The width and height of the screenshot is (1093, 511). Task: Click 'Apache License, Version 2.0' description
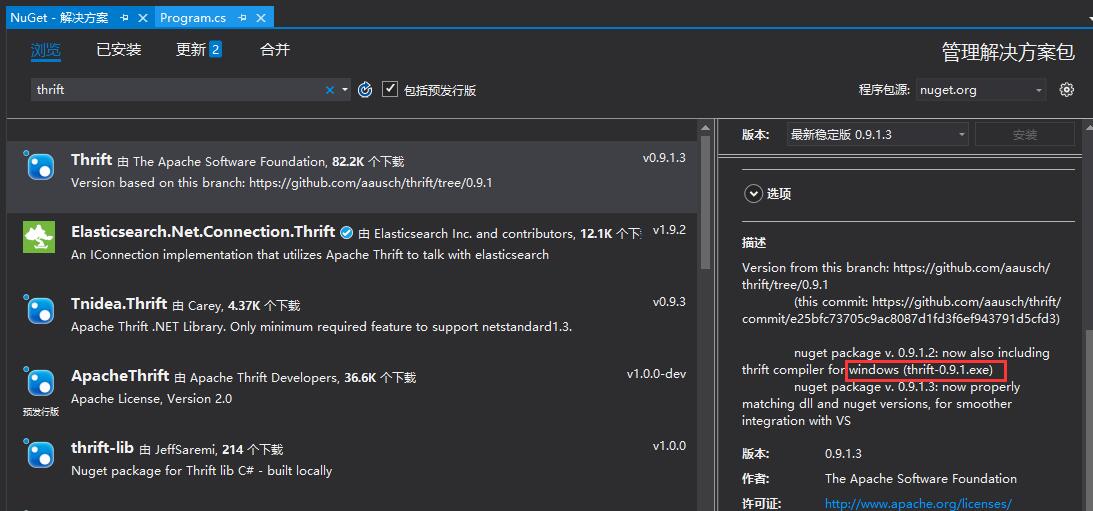[151, 399]
